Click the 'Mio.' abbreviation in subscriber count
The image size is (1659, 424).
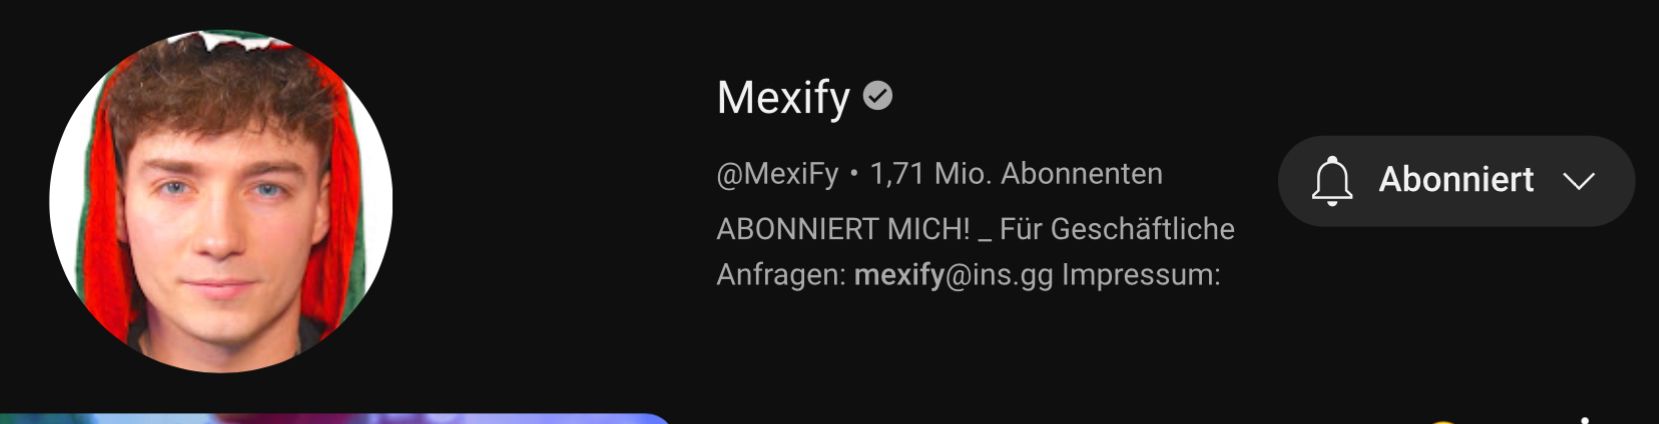pyautogui.click(x=963, y=174)
